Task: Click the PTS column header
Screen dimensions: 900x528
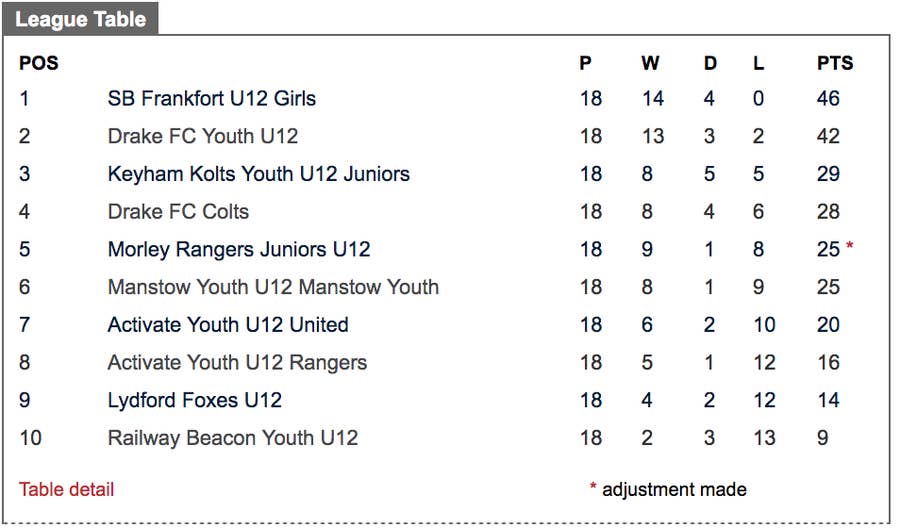Action: [834, 63]
